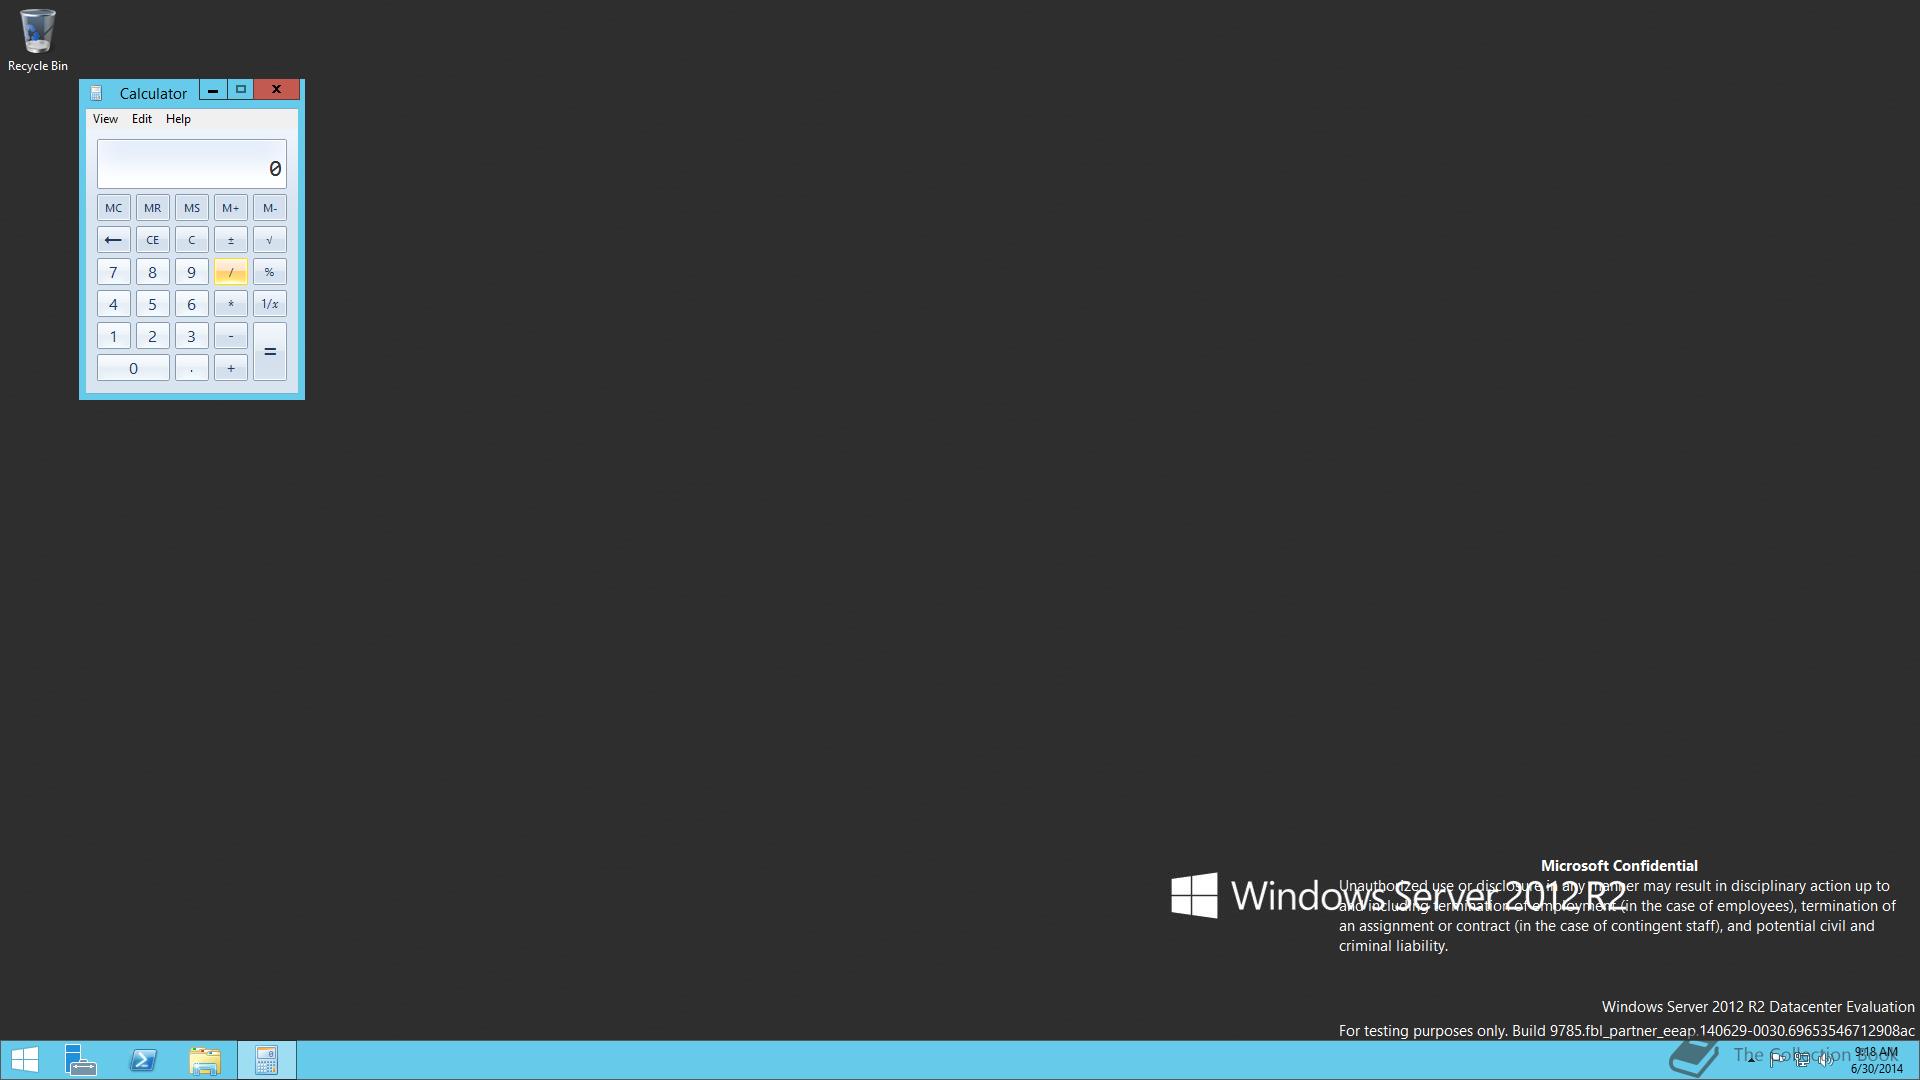Open the Recycle Bin desktop icon
Image resolution: width=1920 pixels, height=1080 pixels.
pos(38,41)
